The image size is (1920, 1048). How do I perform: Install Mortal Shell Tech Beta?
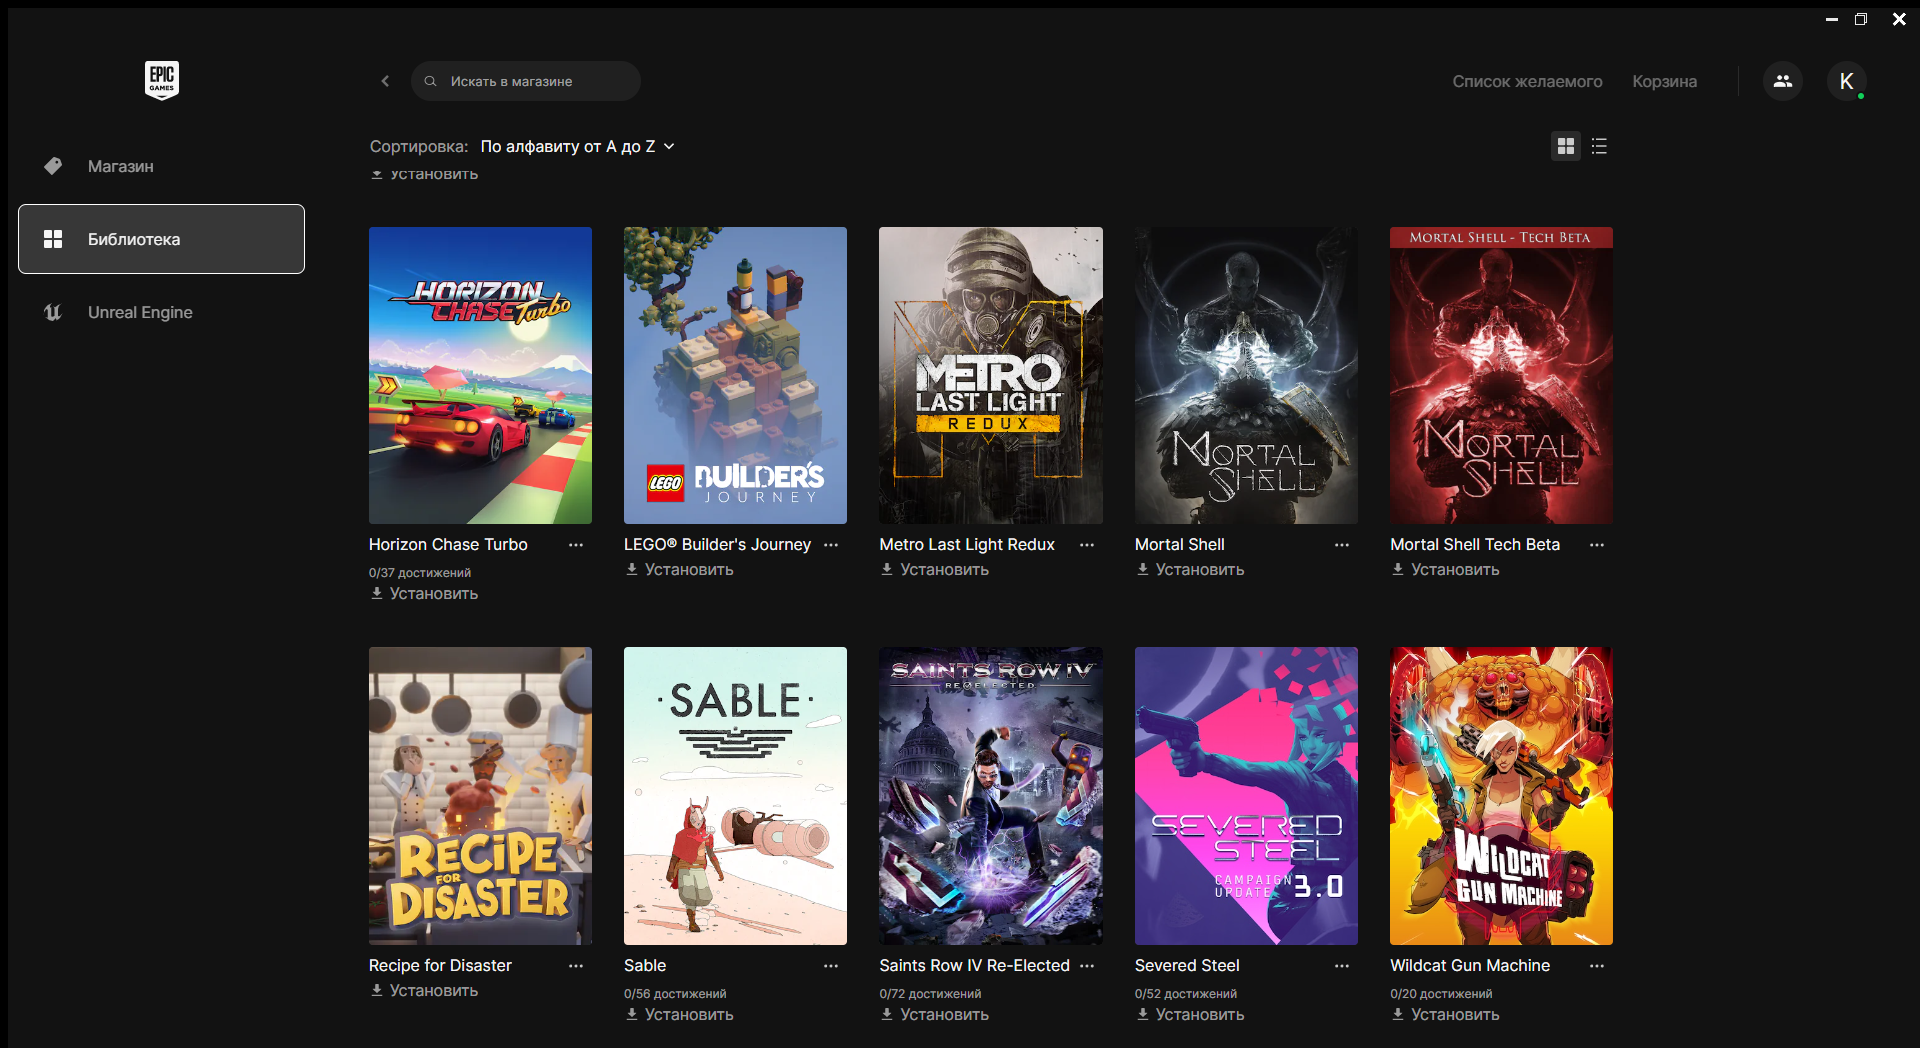pyautogui.click(x=1445, y=570)
